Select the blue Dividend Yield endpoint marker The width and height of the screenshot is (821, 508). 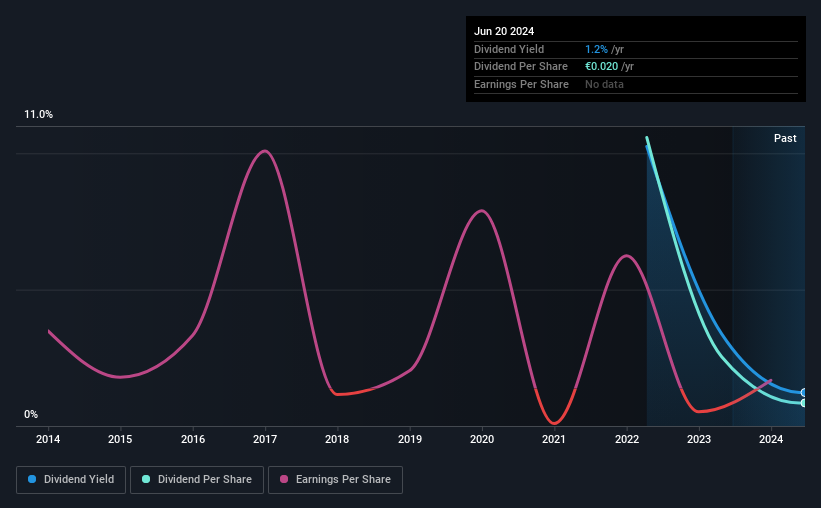pyautogui.click(x=803, y=392)
